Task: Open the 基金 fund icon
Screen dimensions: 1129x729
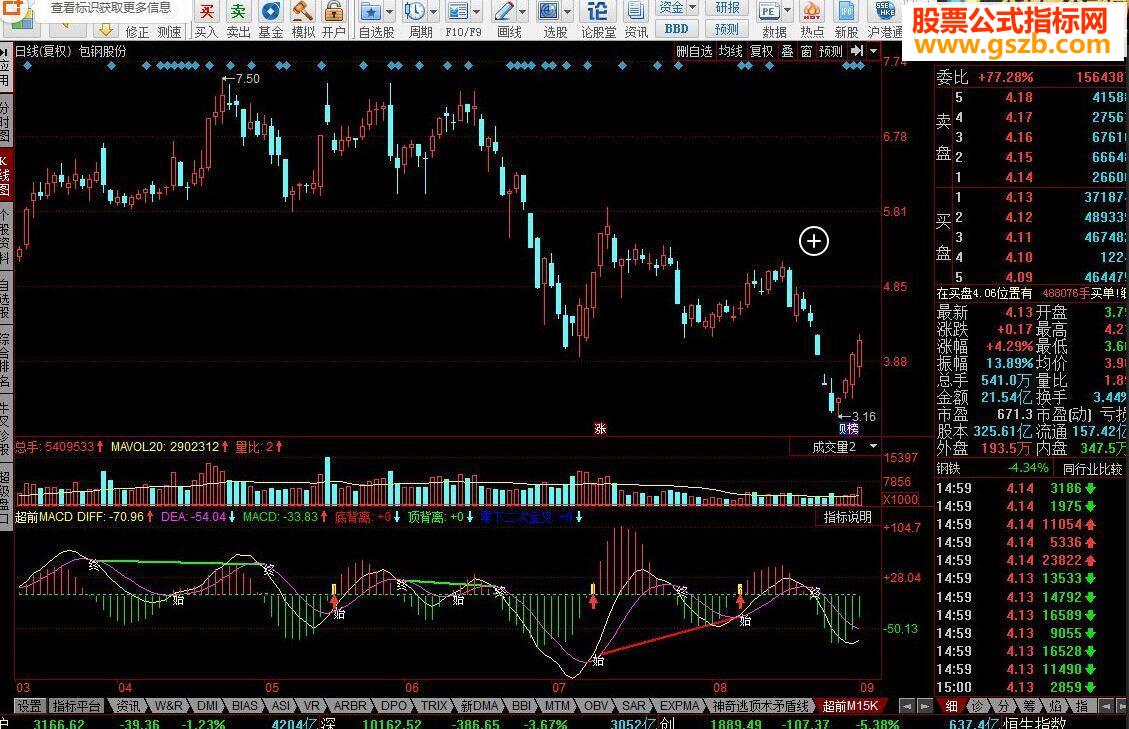Action: coord(271,12)
